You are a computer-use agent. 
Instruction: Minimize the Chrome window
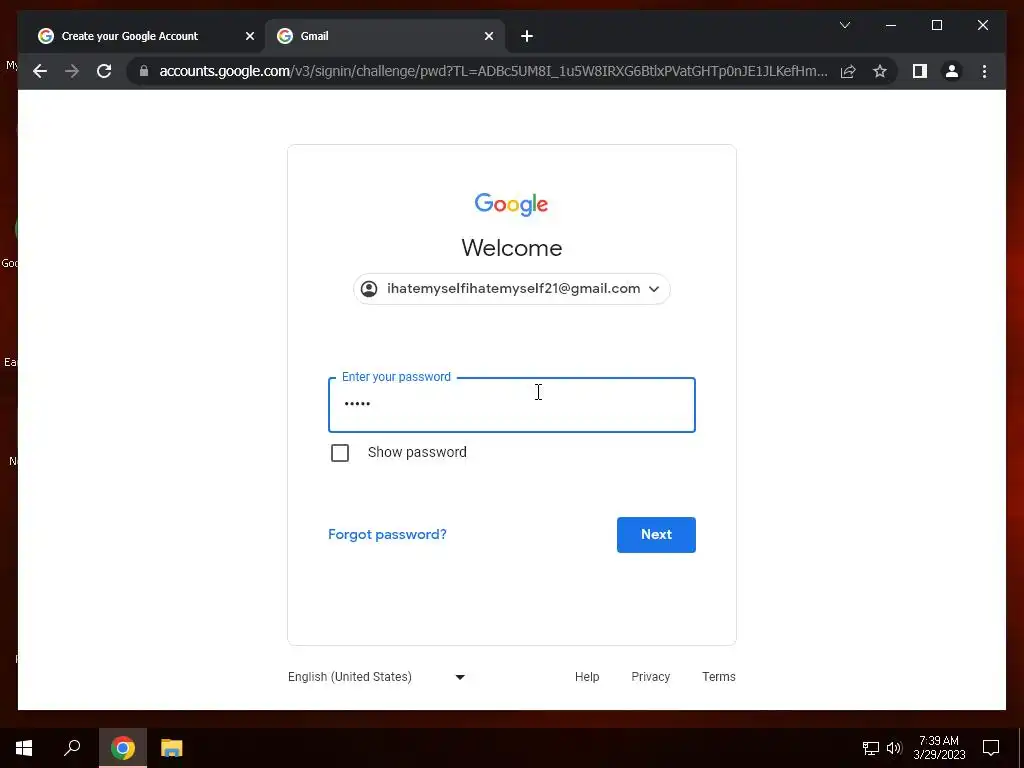pos(891,25)
